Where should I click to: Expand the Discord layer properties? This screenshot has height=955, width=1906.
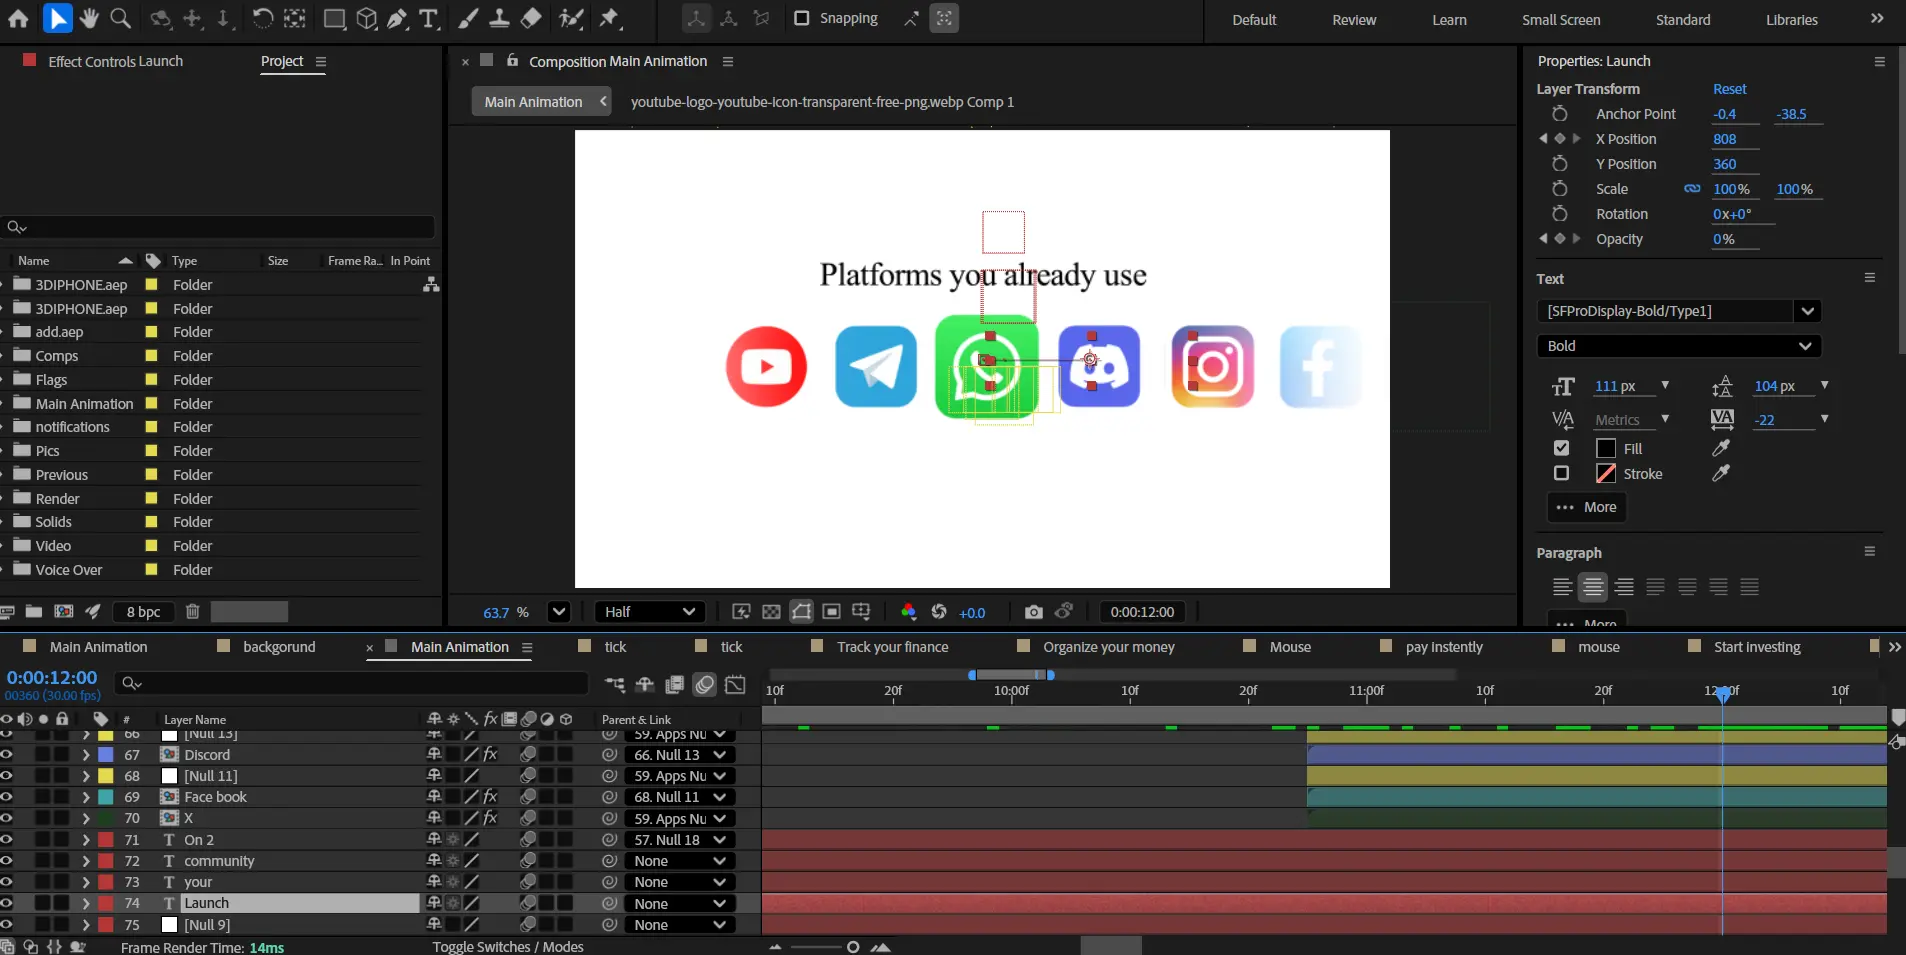(86, 755)
